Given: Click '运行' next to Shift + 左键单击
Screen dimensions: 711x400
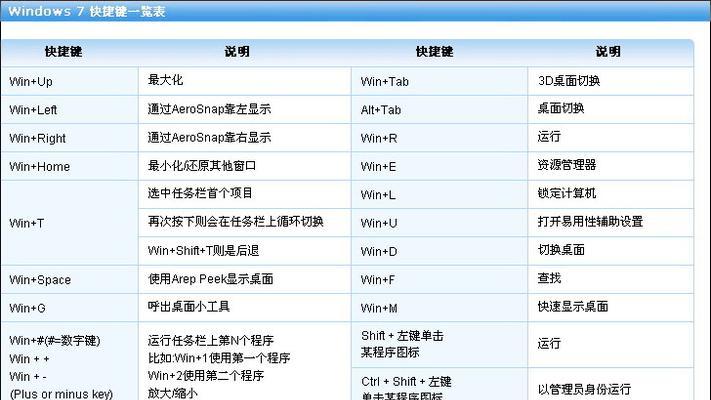Looking at the screenshot, I should tap(549, 344).
